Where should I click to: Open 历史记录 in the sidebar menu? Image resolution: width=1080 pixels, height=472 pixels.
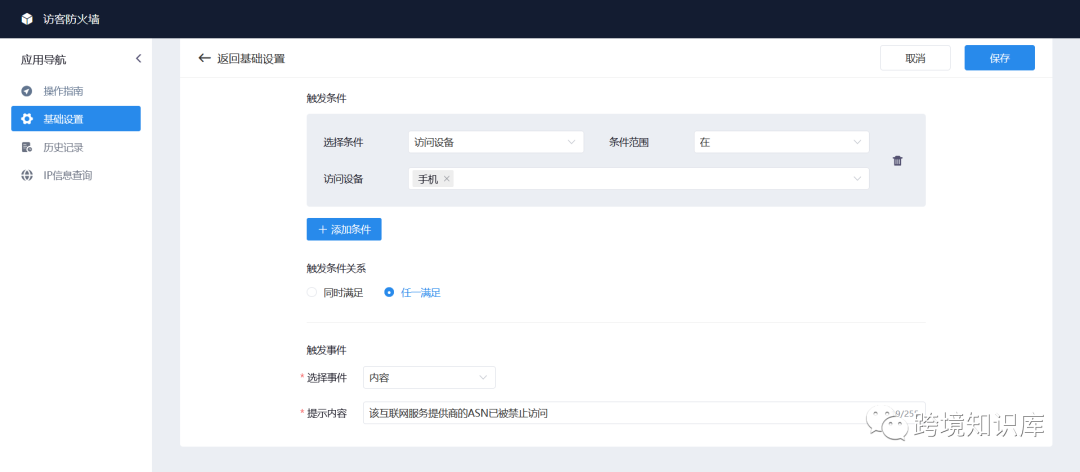pos(63,147)
